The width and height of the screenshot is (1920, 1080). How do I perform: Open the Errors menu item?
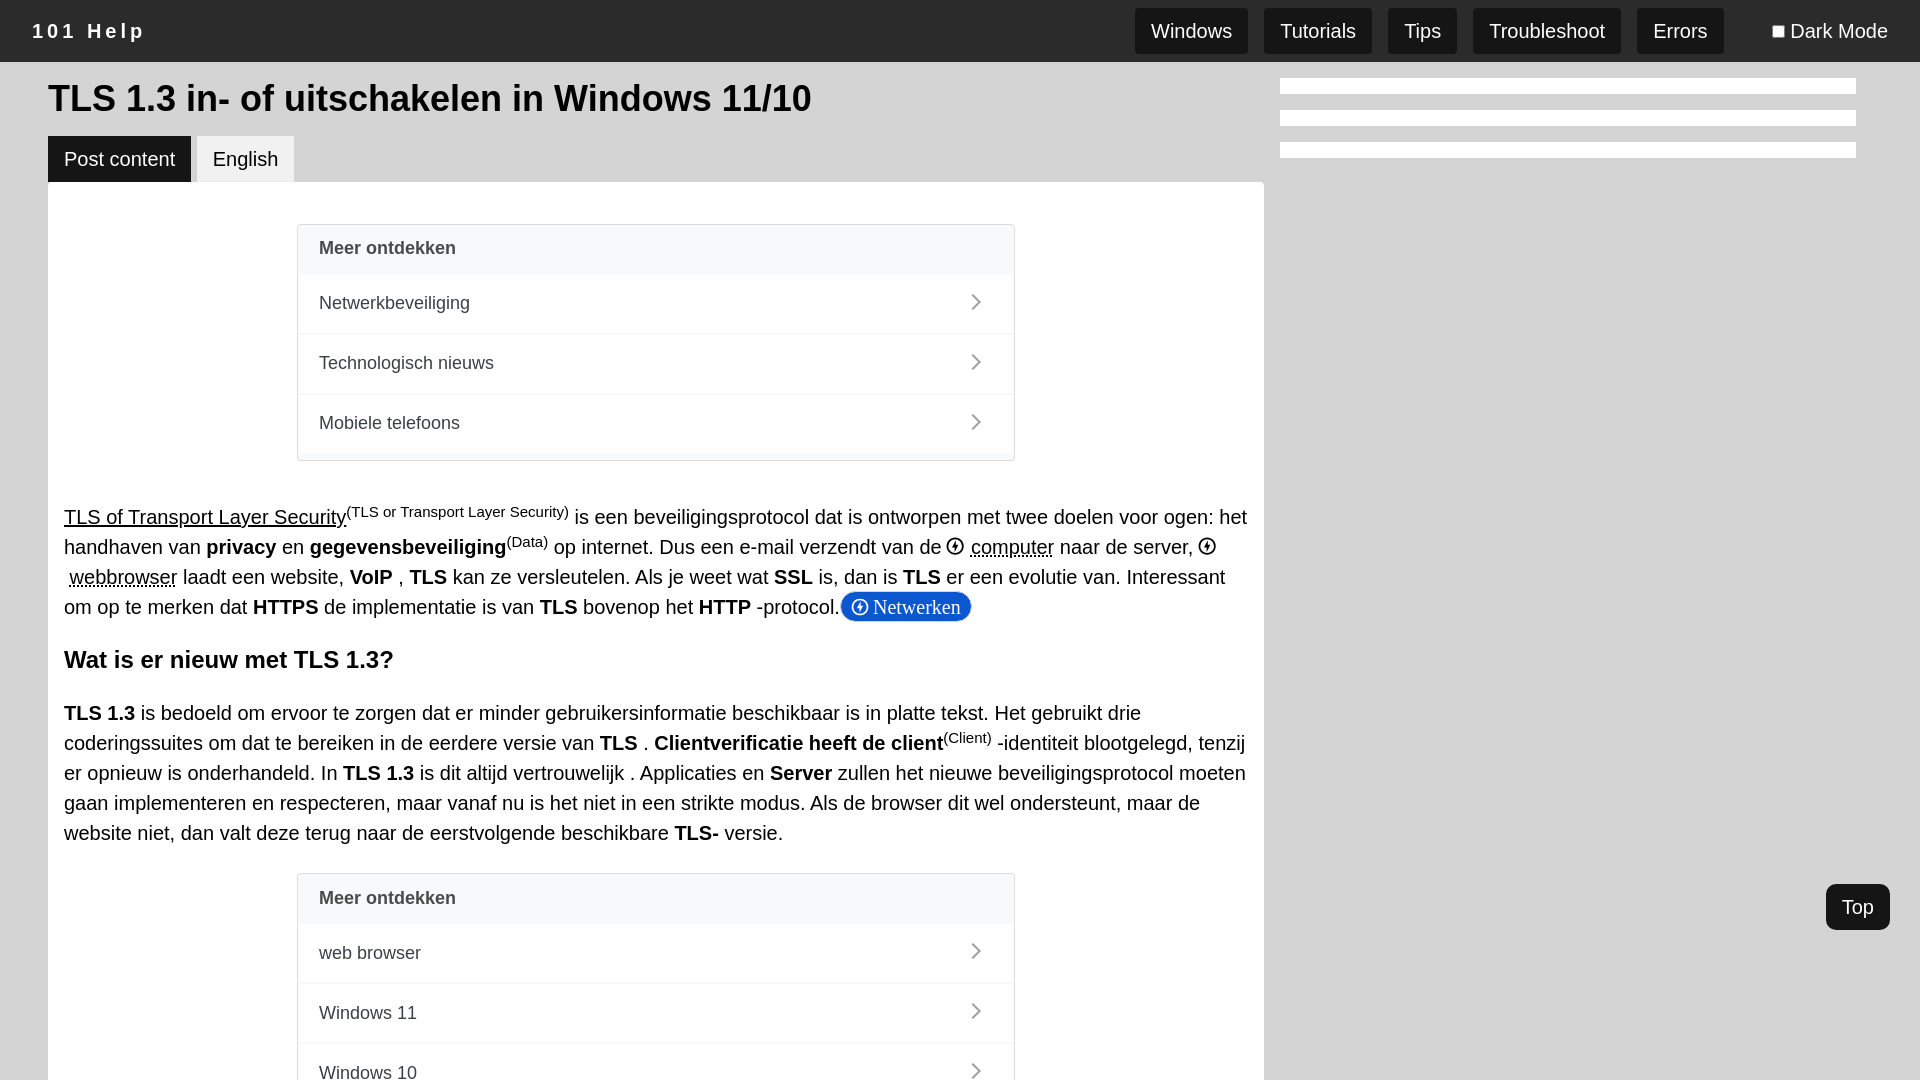click(x=1680, y=31)
